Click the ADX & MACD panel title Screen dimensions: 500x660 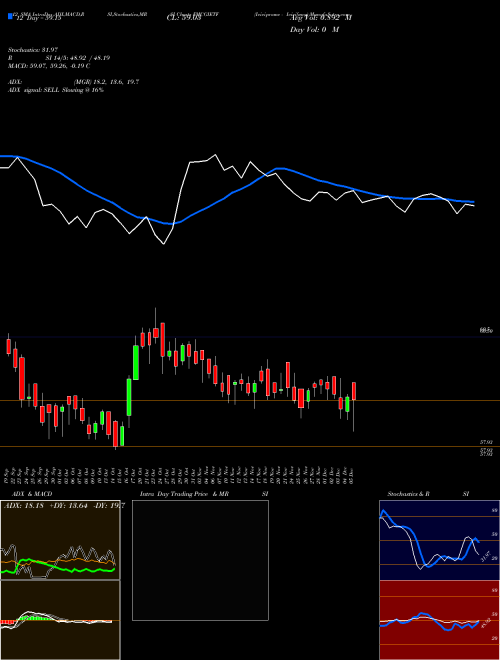click(x=32, y=494)
